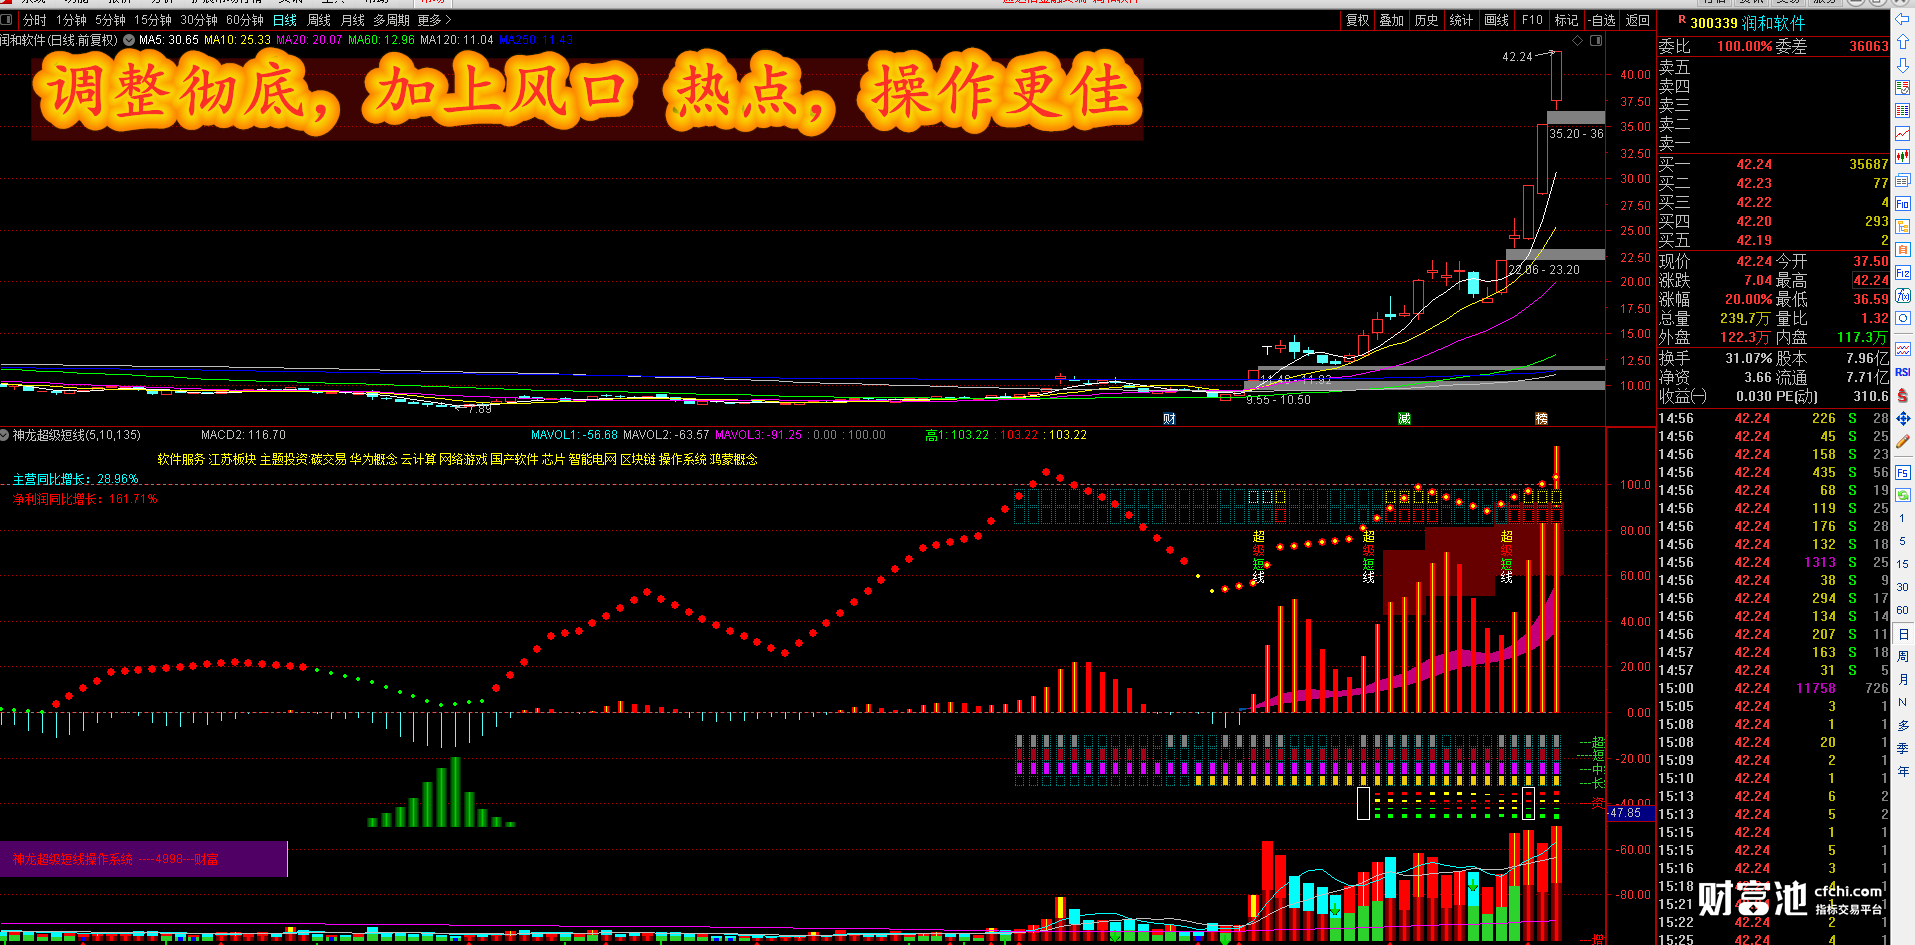This screenshot has height=945, width=1915.
Task: Select the 15-minute period in right sidebar
Action: 1902,564
